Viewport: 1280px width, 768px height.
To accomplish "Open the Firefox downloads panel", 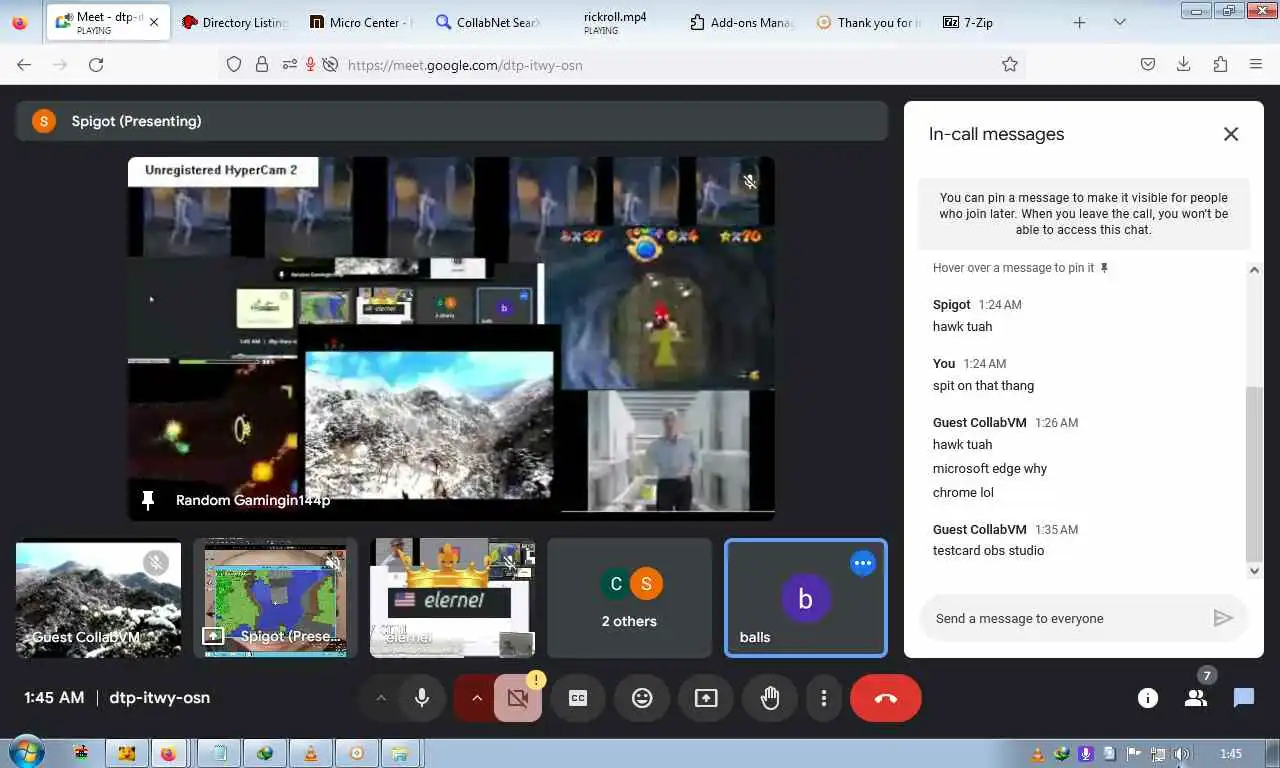I will pos(1184,65).
